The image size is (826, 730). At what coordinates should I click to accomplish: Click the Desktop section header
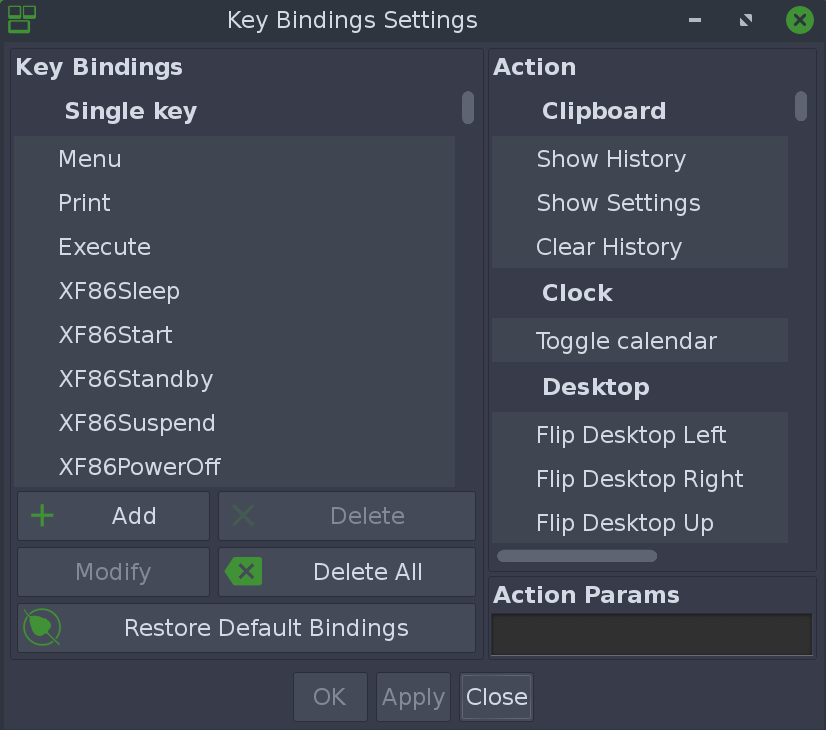(596, 387)
